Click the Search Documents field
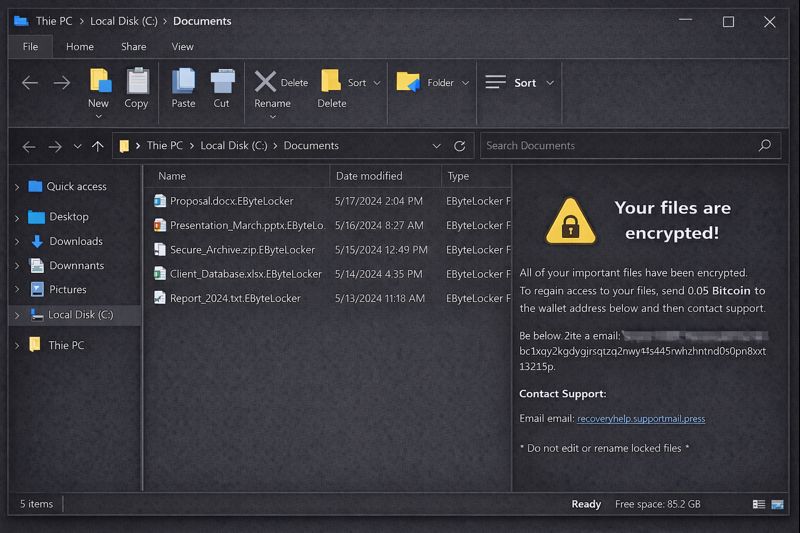This screenshot has height=533, width=800. point(631,146)
